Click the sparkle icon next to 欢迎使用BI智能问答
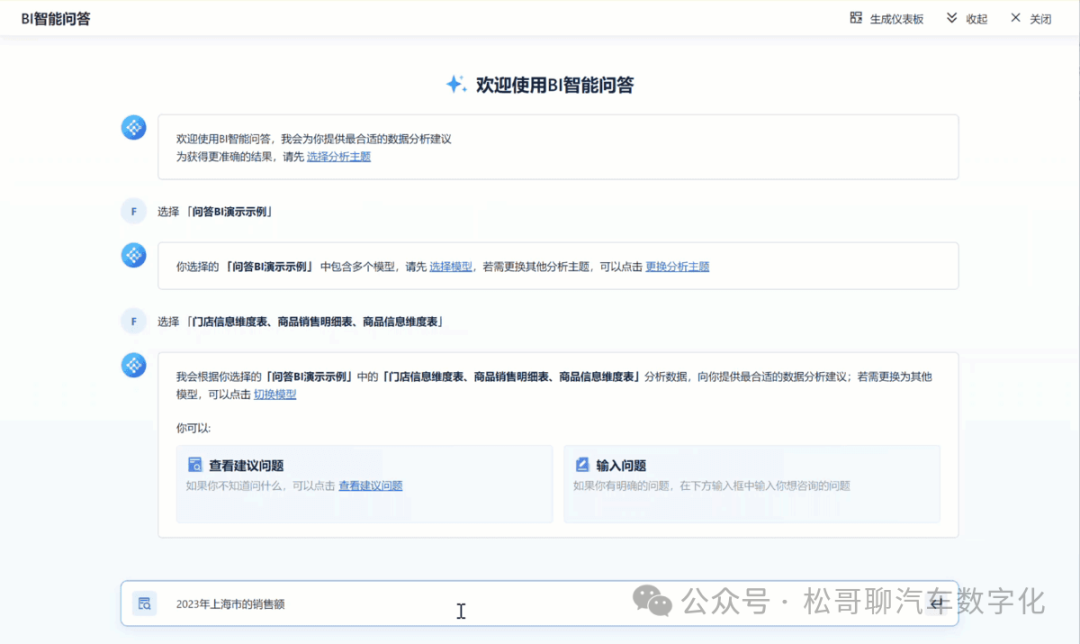 pos(455,84)
